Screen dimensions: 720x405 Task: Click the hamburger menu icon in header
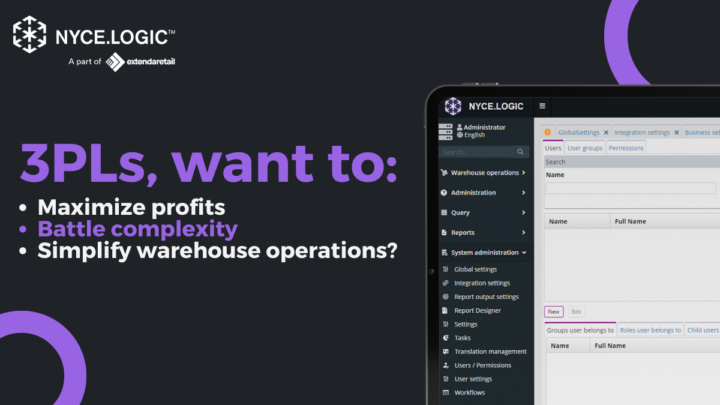(542, 106)
